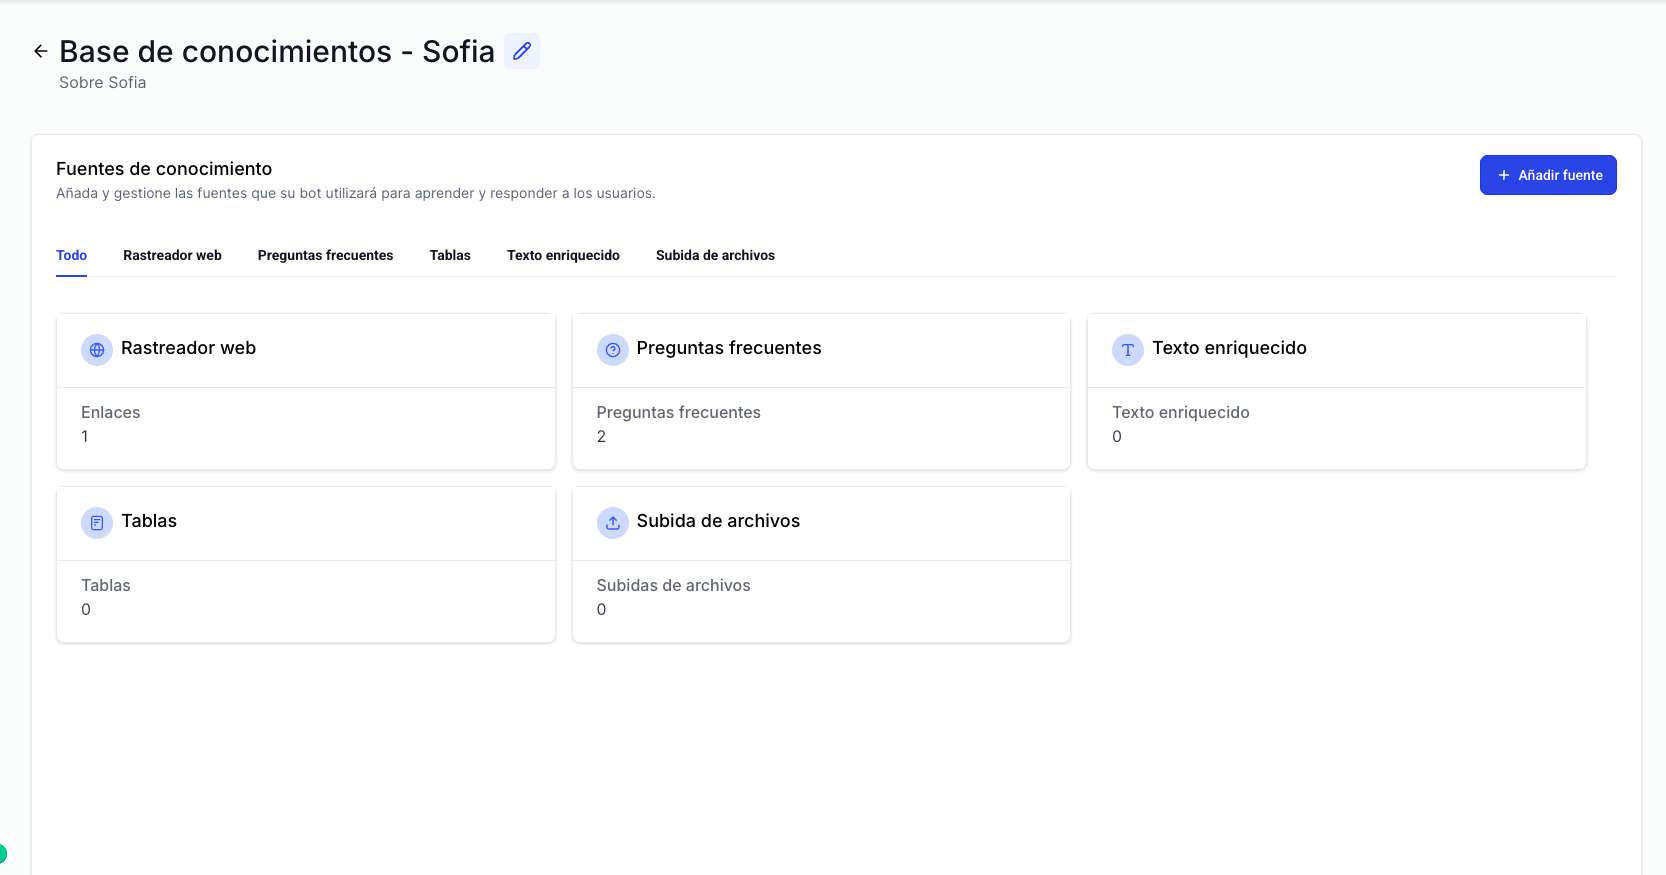Open the Preguntas frecuentes card showing 2
The width and height of the screenshot is (1666, 875).
820,425
